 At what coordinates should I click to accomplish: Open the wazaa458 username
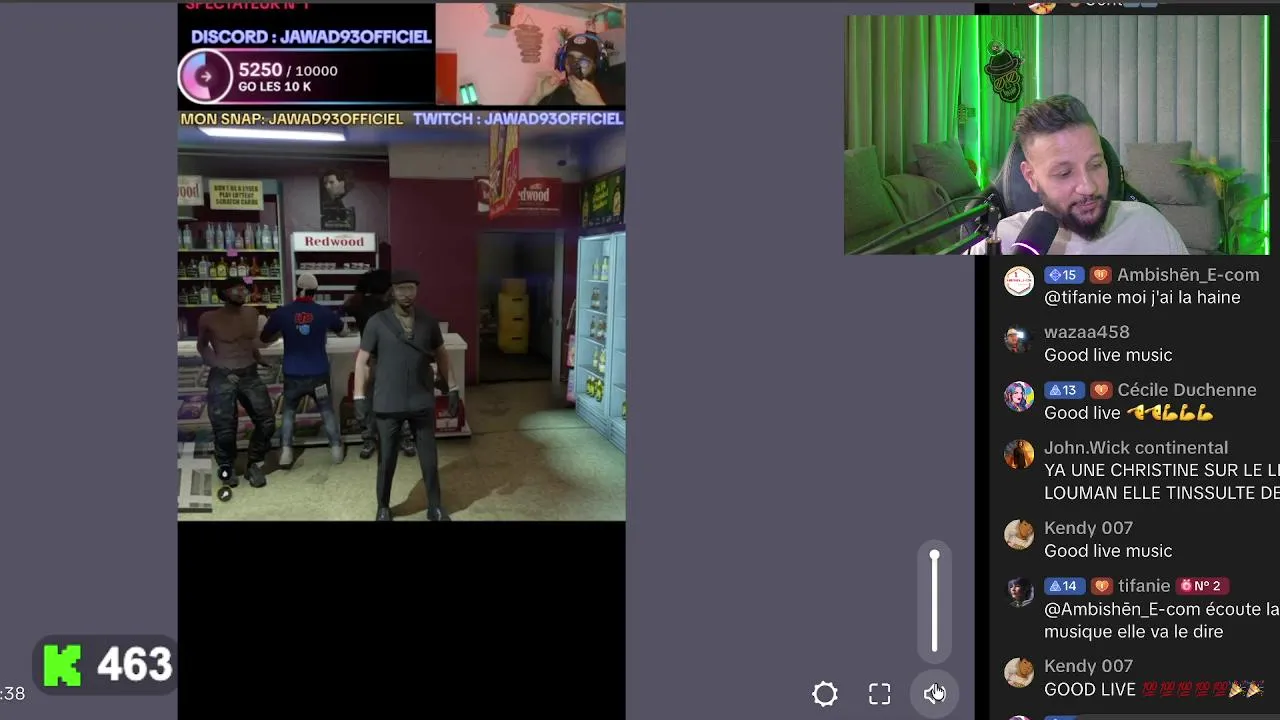pyautogui.click(x=1087, y=332)
